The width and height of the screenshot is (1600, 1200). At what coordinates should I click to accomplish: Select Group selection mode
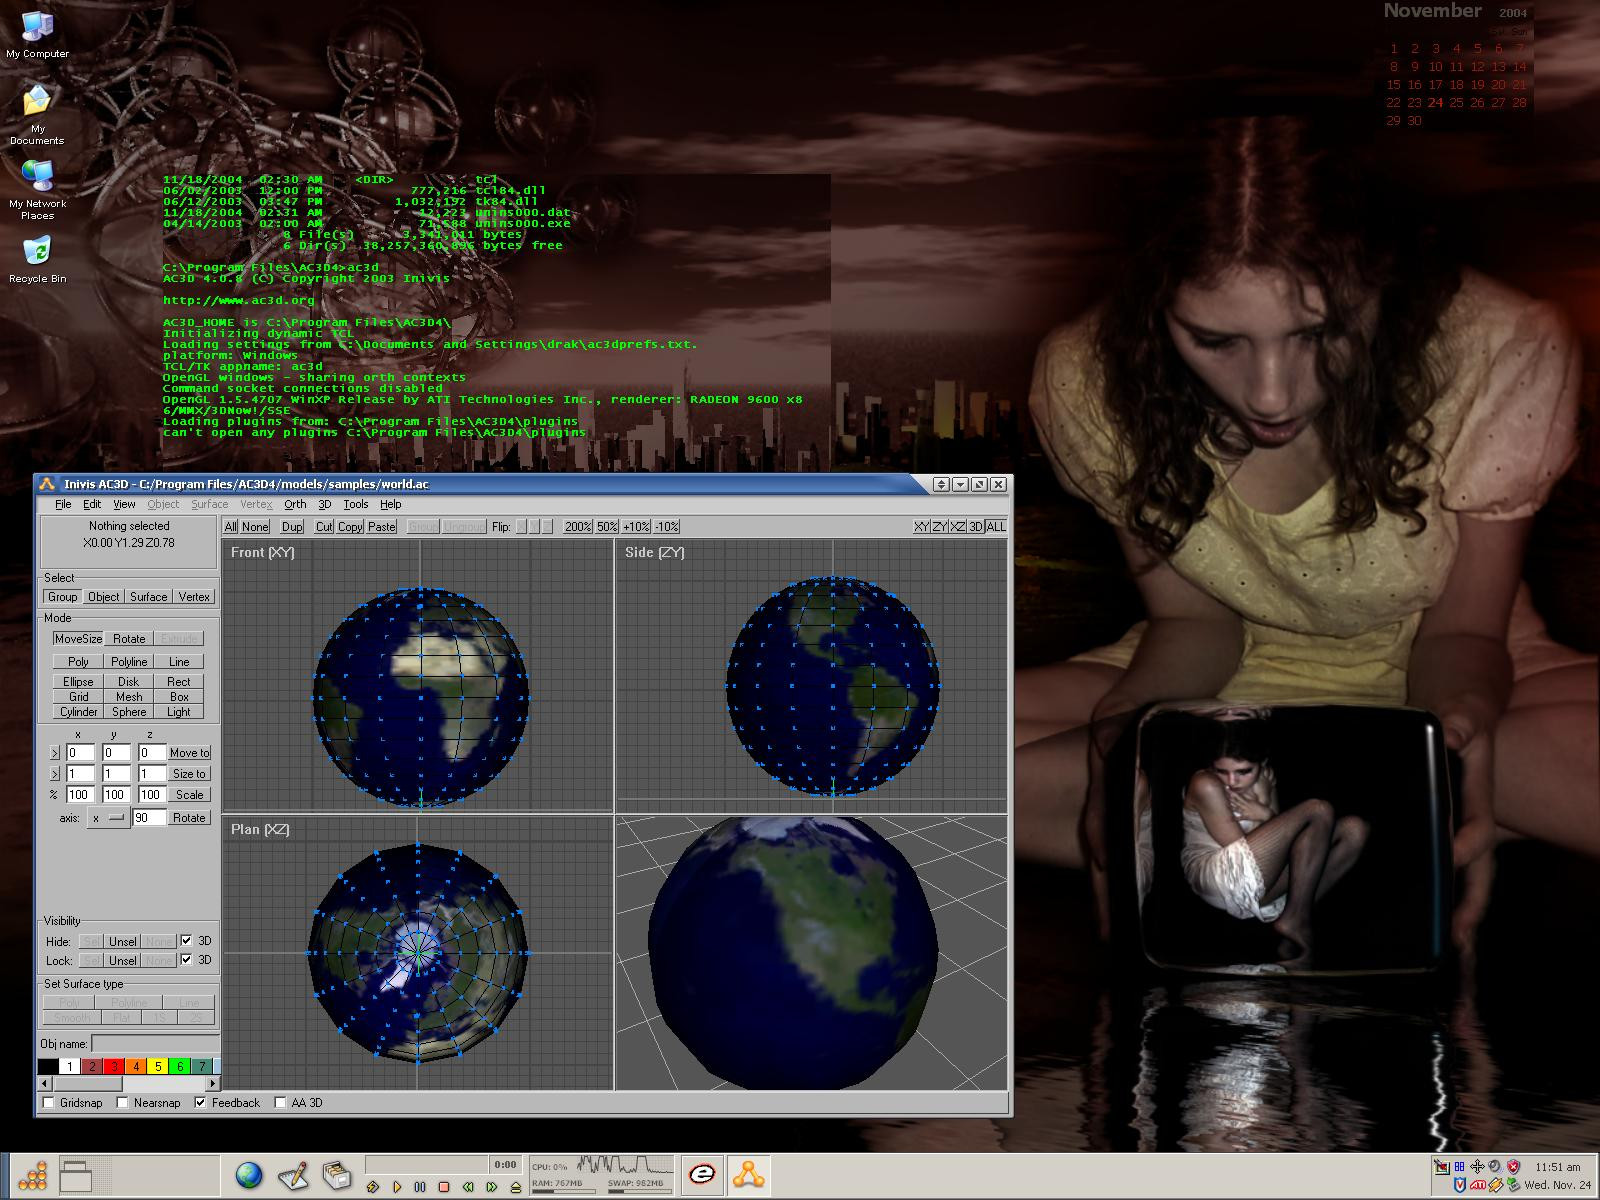[x=63, y=597]
